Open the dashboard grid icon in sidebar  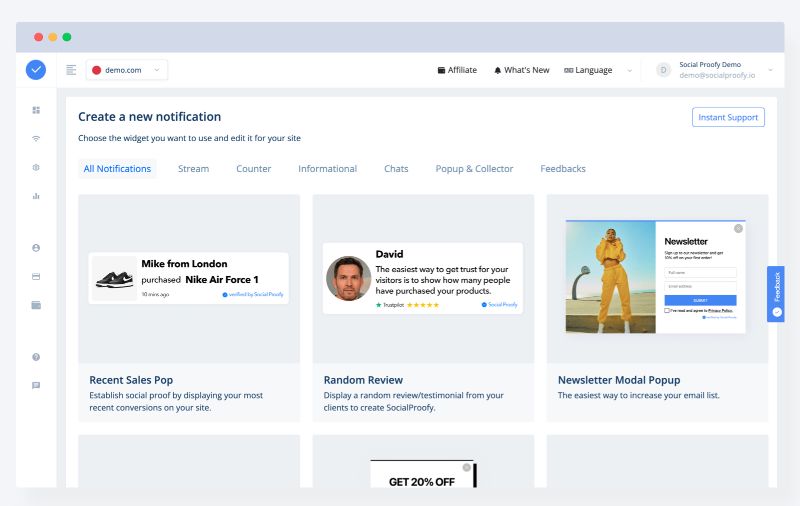pyautogui.click(x=36, y=110)
